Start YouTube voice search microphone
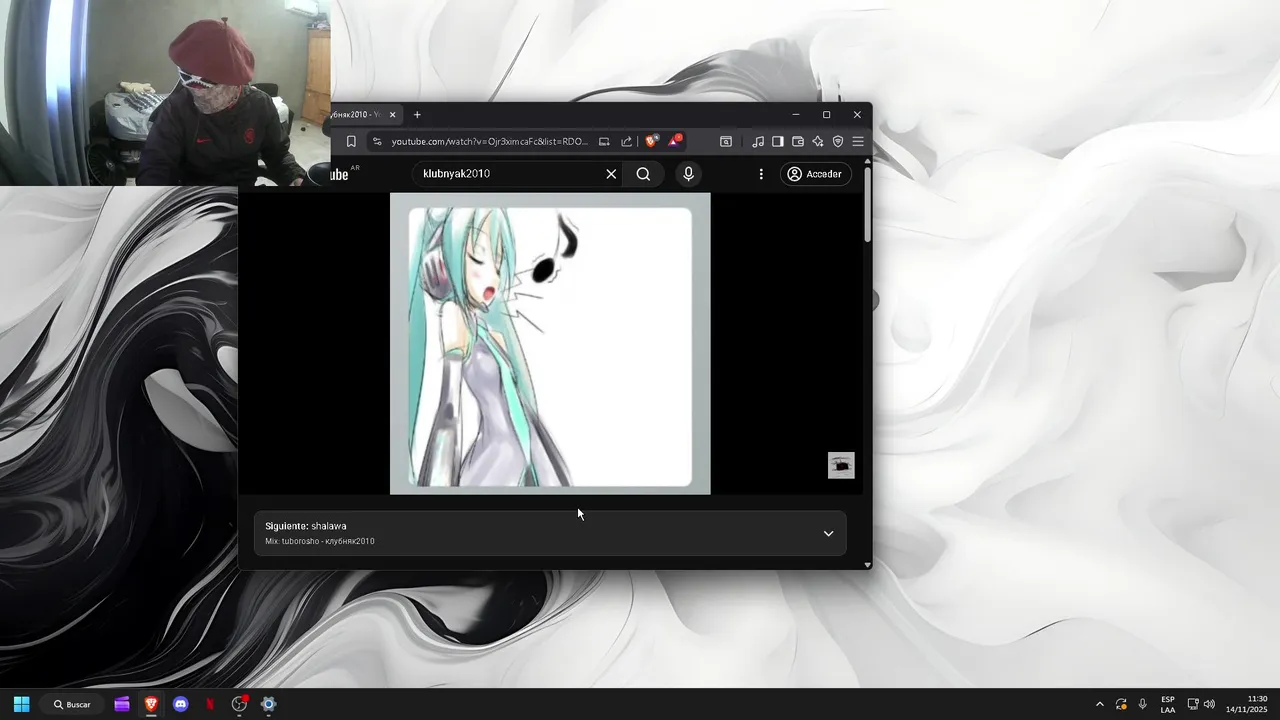 point(688,174)
